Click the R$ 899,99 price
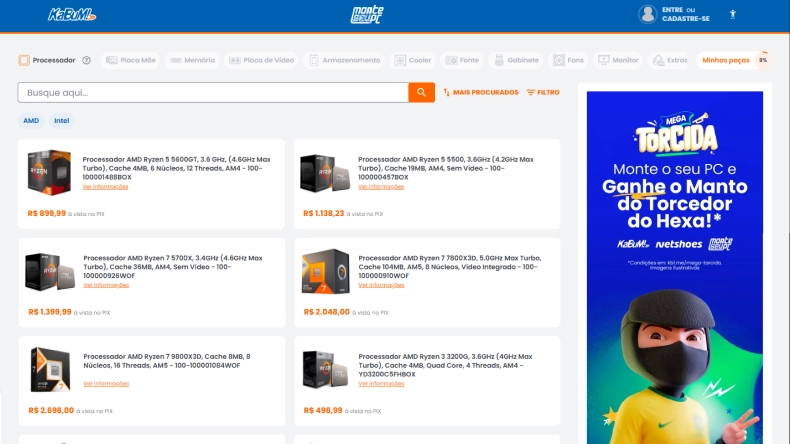790x444 pixels. click(x=46, y=214)
